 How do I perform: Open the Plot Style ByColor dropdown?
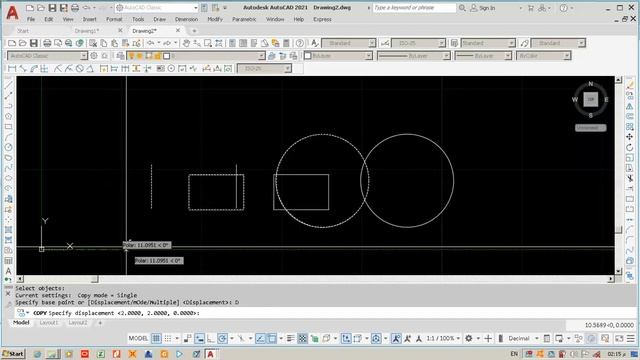click(567, 56)
